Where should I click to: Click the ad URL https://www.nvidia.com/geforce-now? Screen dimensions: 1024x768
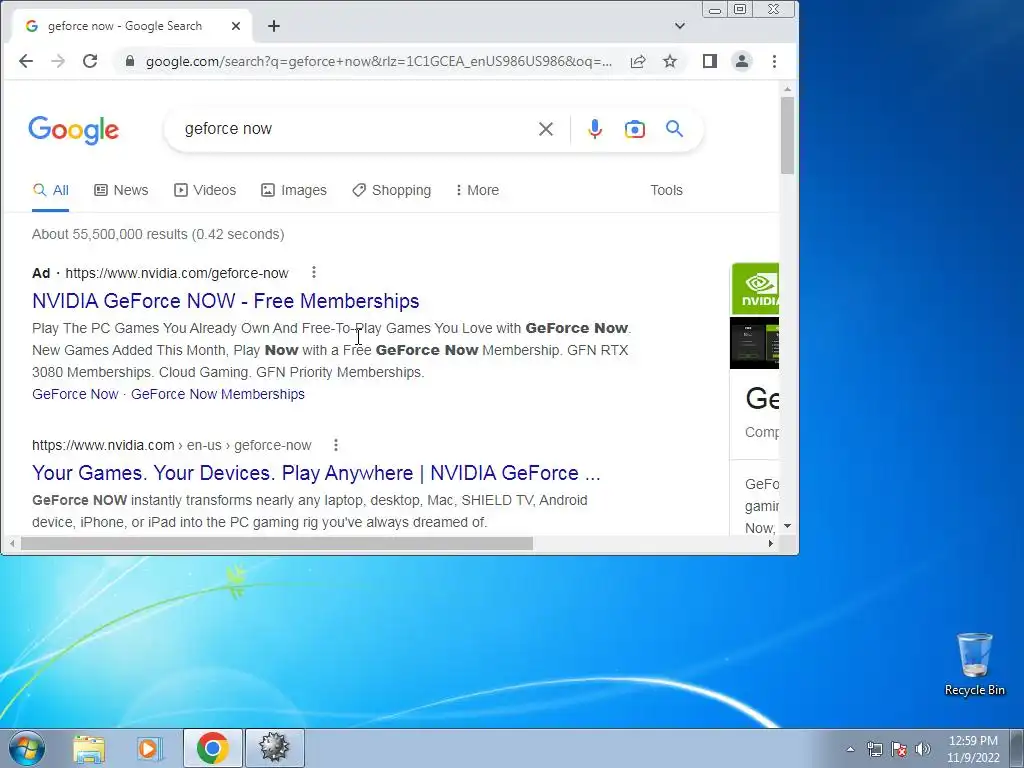(x=177, y=273)
